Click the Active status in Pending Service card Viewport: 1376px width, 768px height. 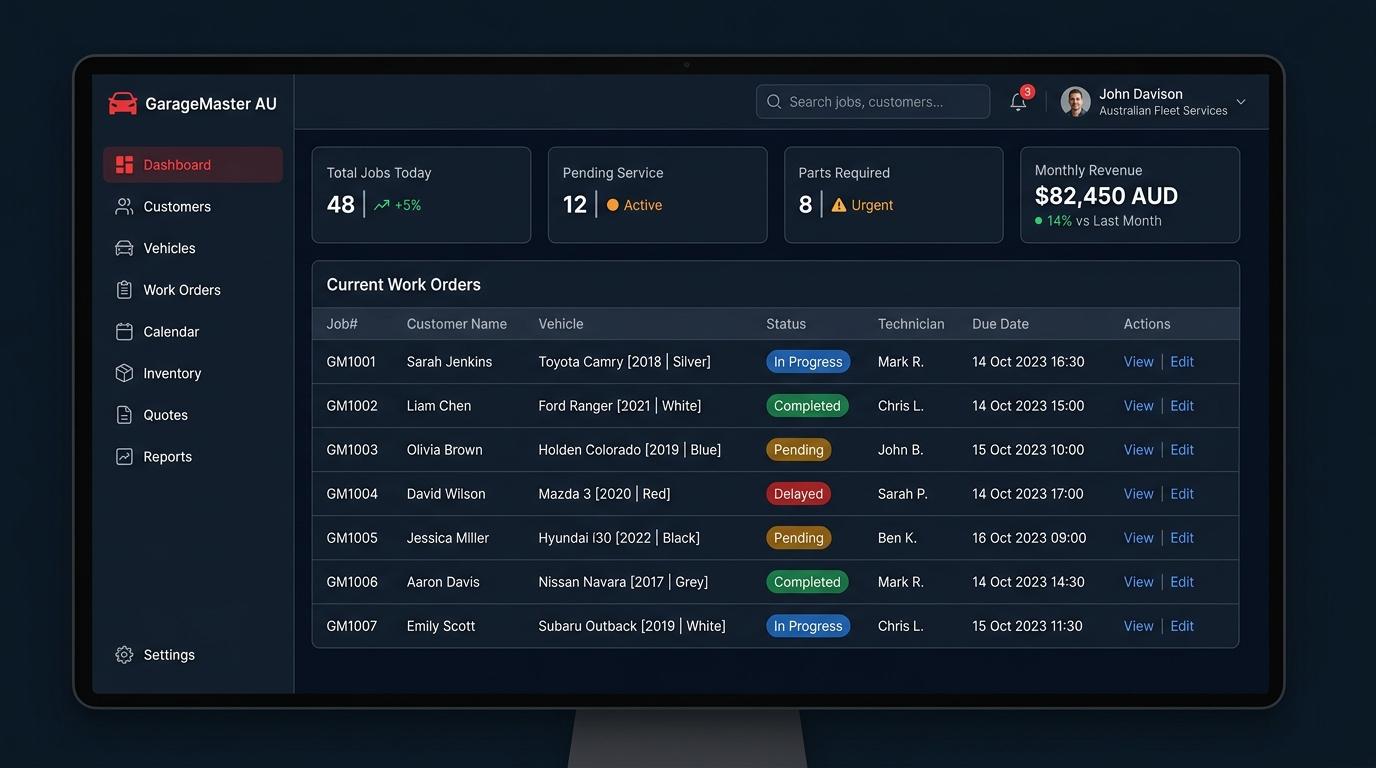[634, 205]
